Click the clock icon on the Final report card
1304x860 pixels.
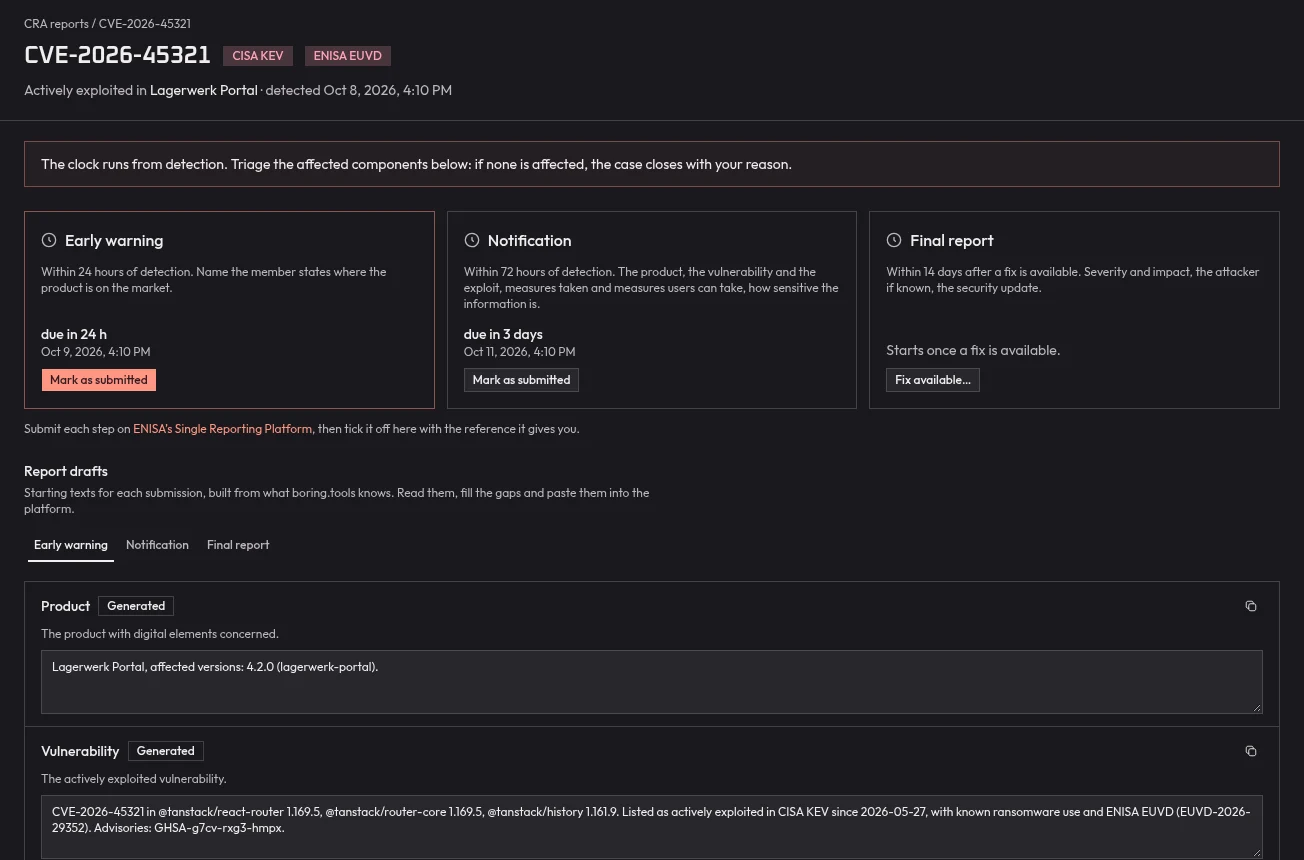click(894, 240)
